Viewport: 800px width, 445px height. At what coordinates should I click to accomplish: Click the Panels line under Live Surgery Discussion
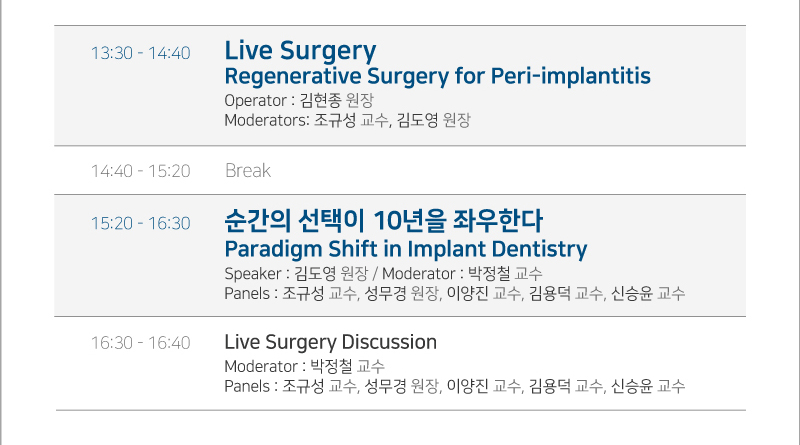point(455,386)
